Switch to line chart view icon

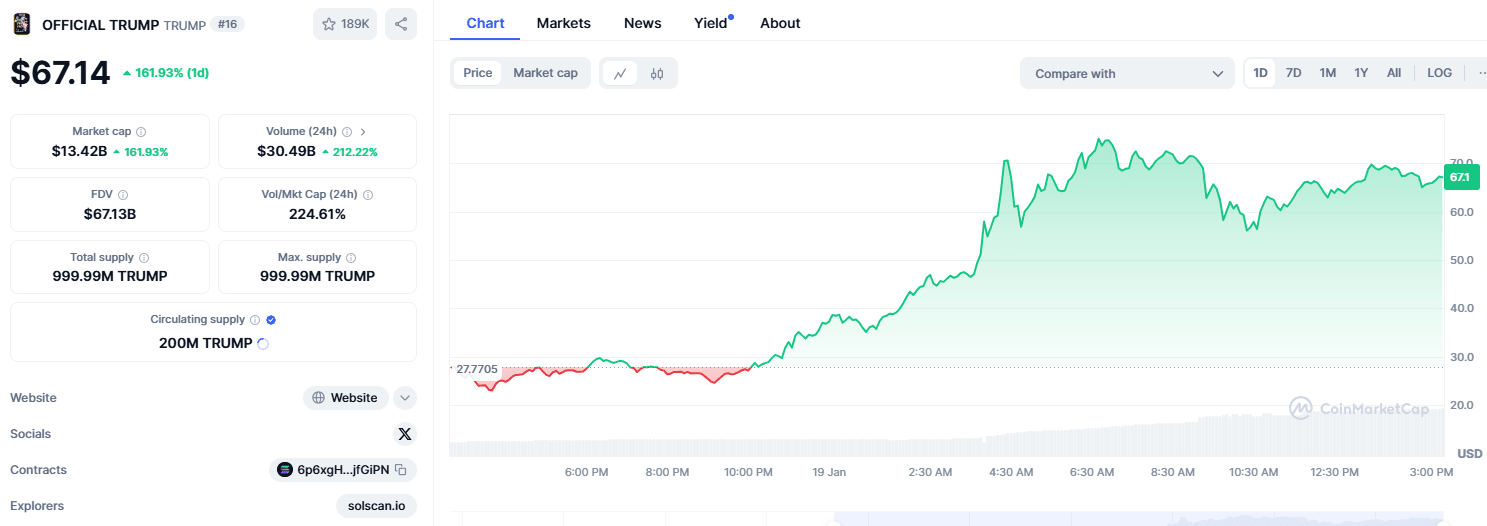point(620,73)
